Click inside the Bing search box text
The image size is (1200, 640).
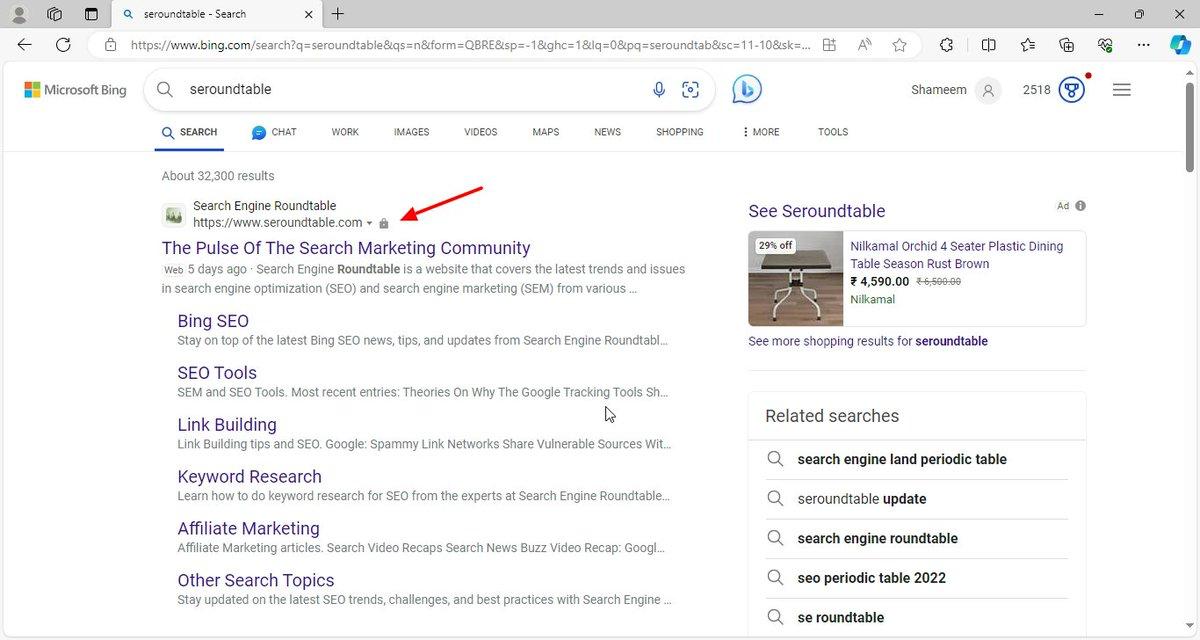[230, 89]
